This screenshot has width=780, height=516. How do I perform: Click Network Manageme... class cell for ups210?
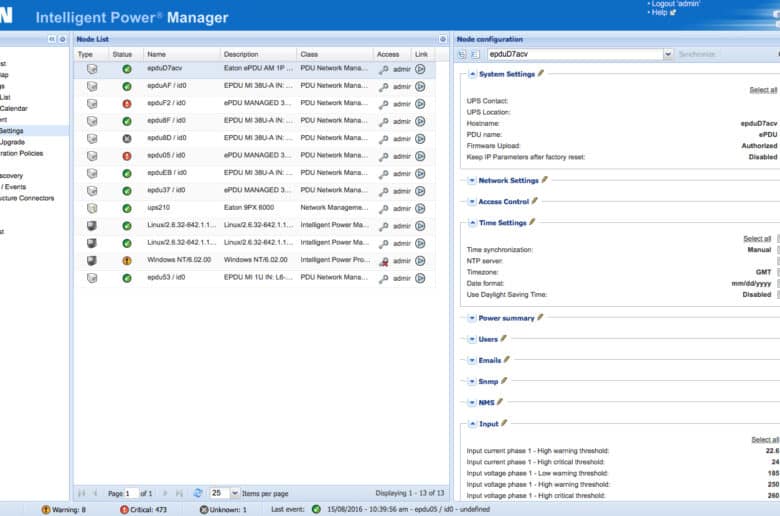334,207
